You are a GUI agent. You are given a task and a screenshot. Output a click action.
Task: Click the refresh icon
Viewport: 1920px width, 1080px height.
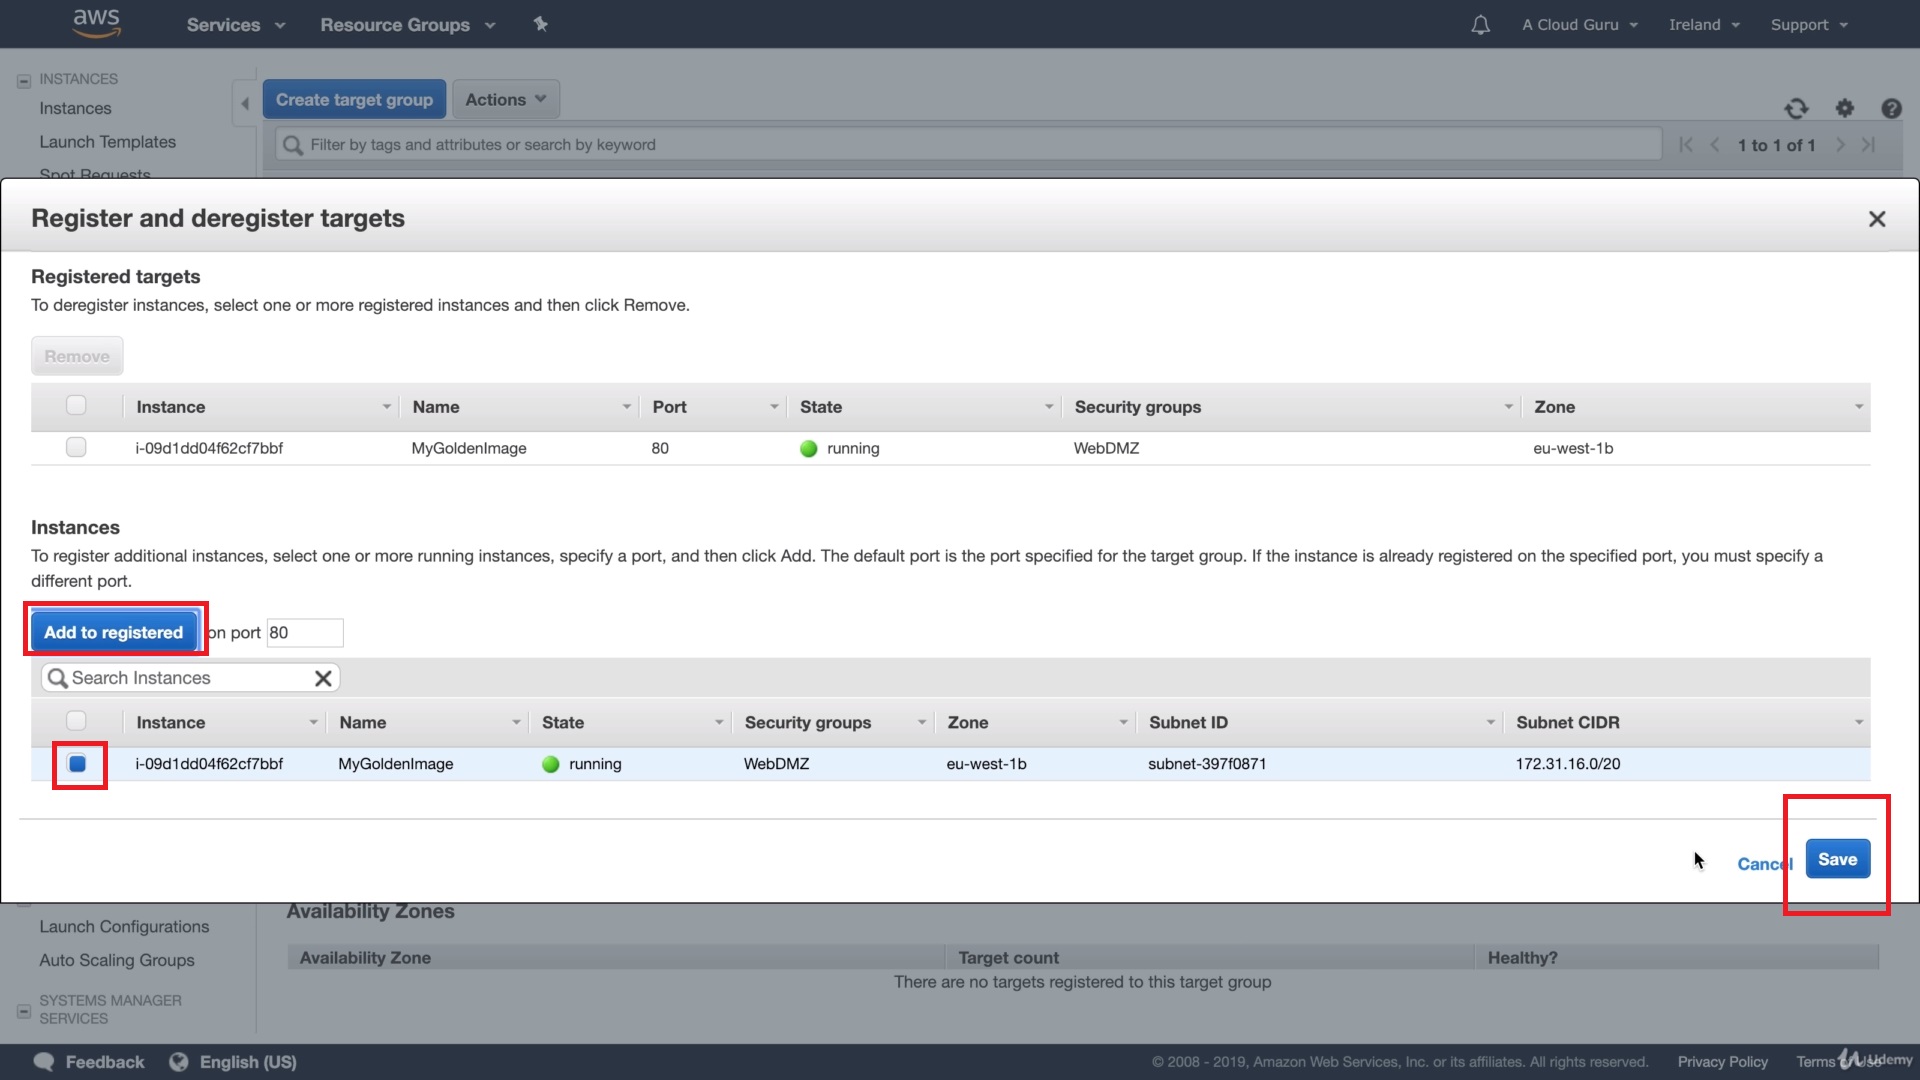tap(1796, 108)
